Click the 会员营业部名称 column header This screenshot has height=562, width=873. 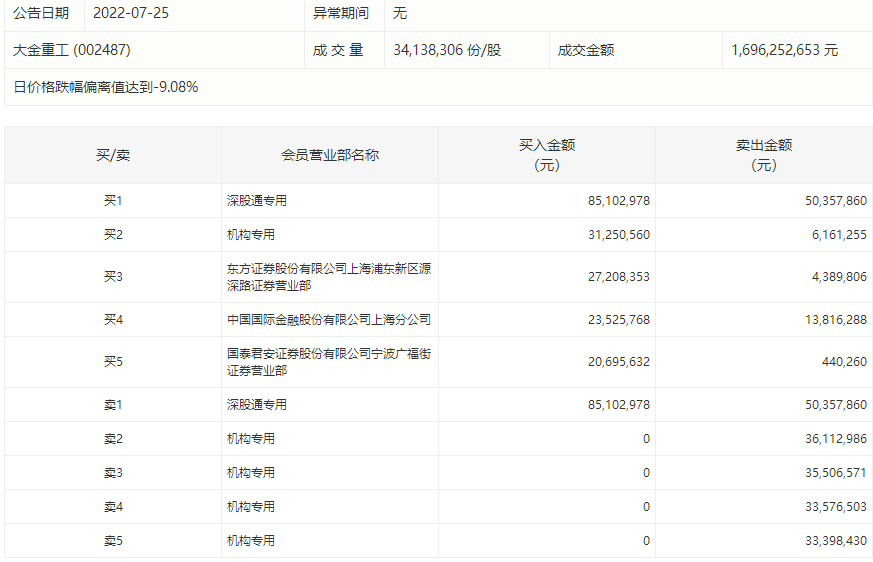(x=329, y=155)
